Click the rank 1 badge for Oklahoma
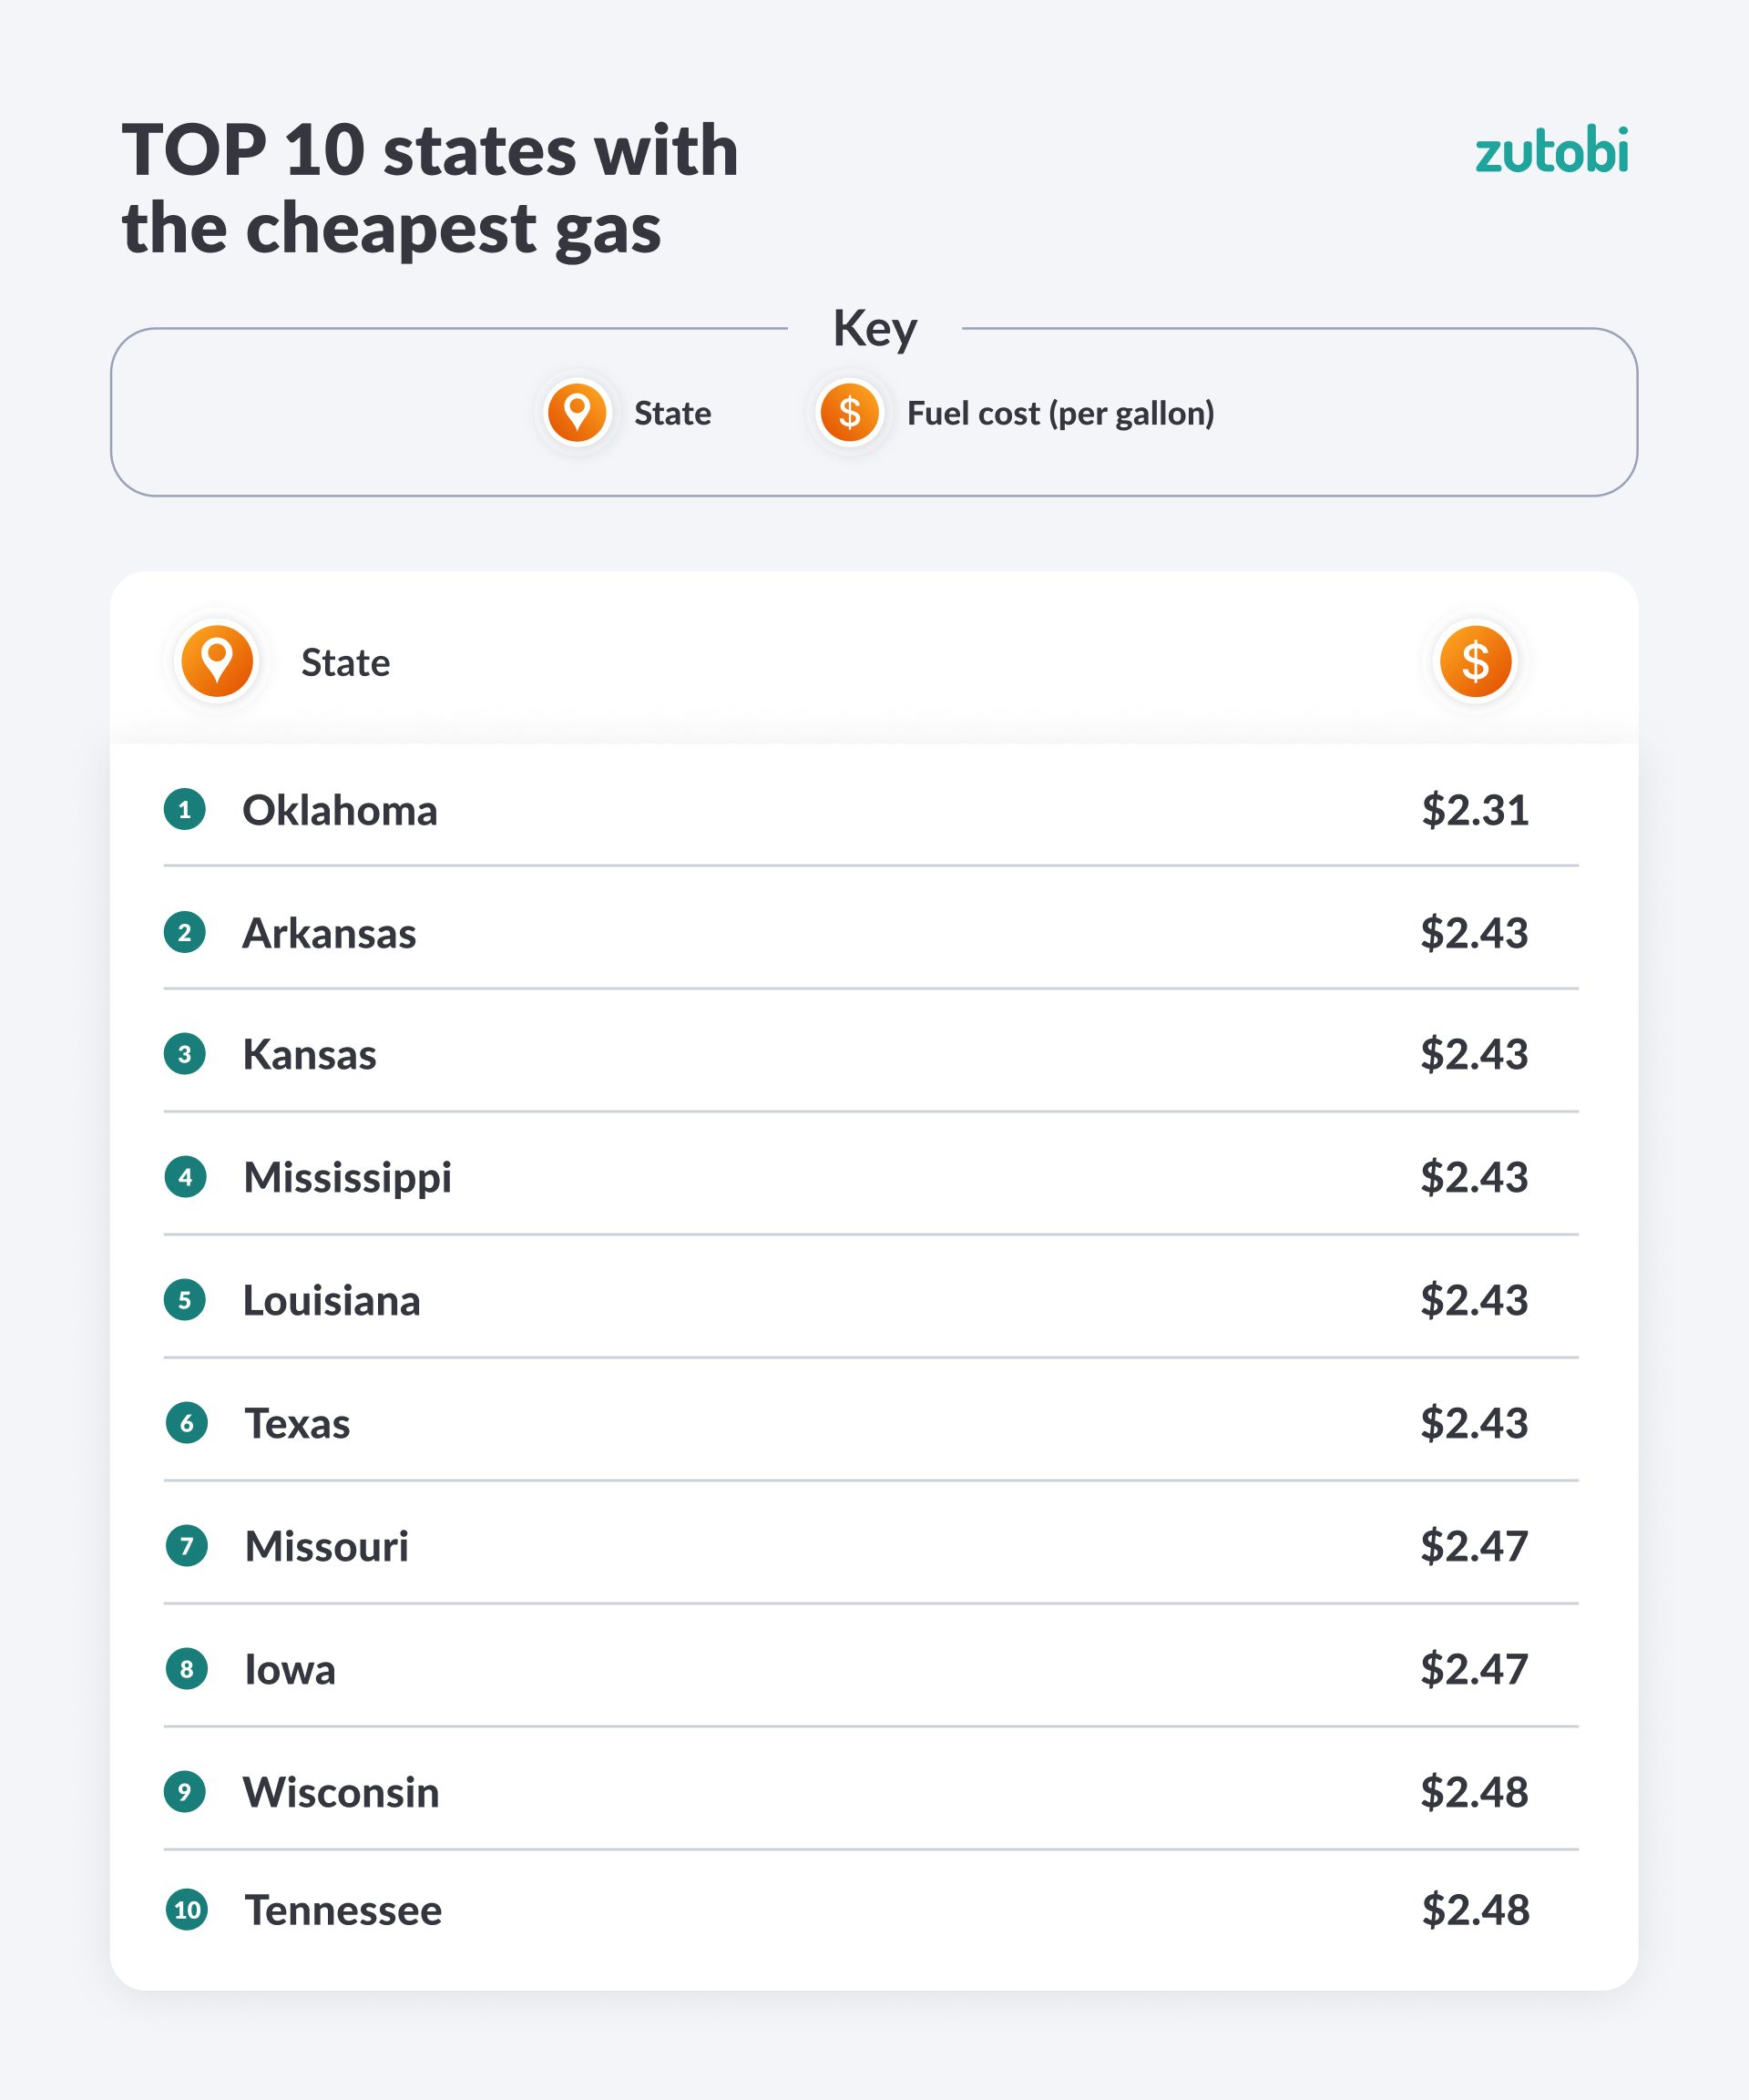 pyautogui.click(x=185, y=809)
